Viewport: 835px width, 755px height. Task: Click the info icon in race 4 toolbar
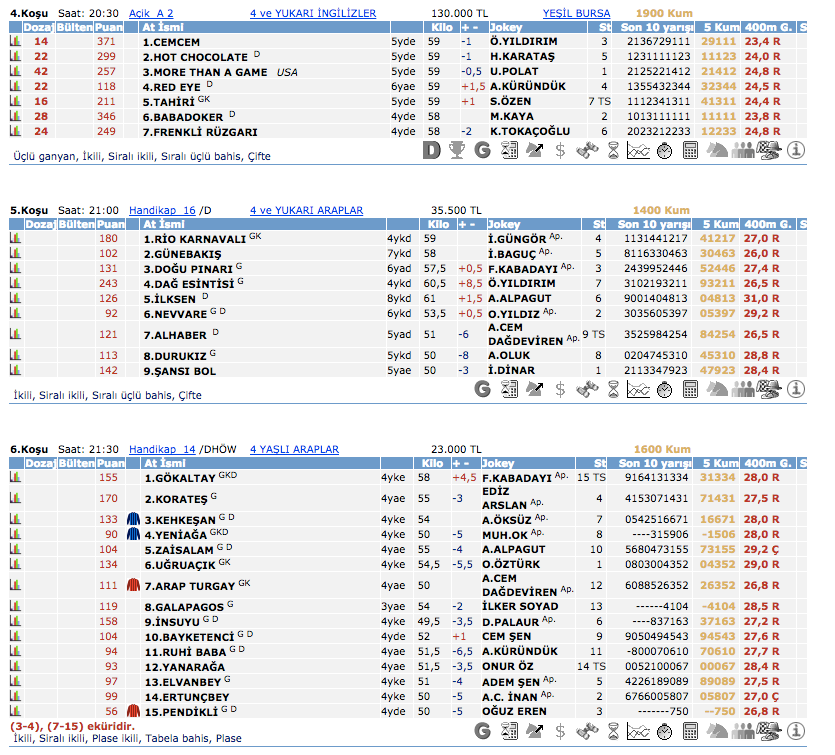(x=796, y=151)
